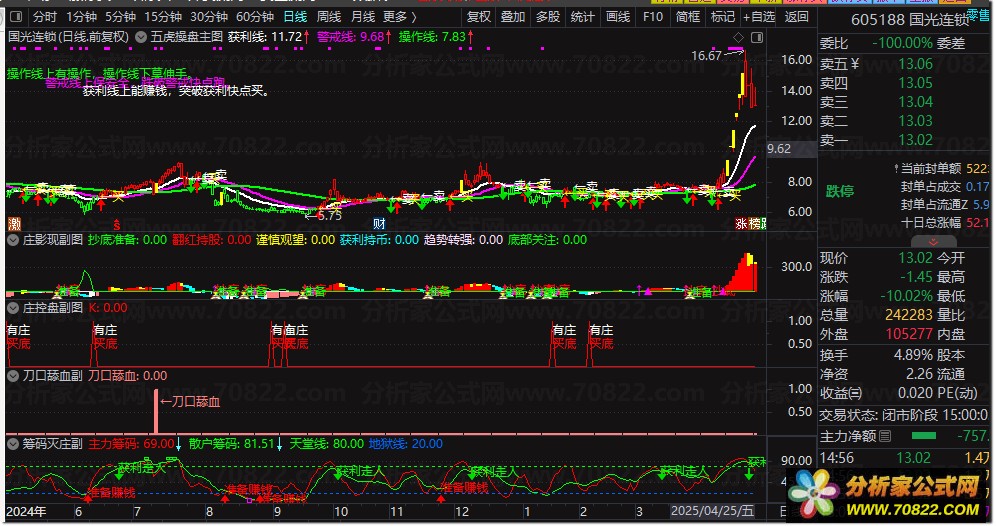Open the list icon beside 主力净额
Screen dimensions: 996x526
click(885, 436)
